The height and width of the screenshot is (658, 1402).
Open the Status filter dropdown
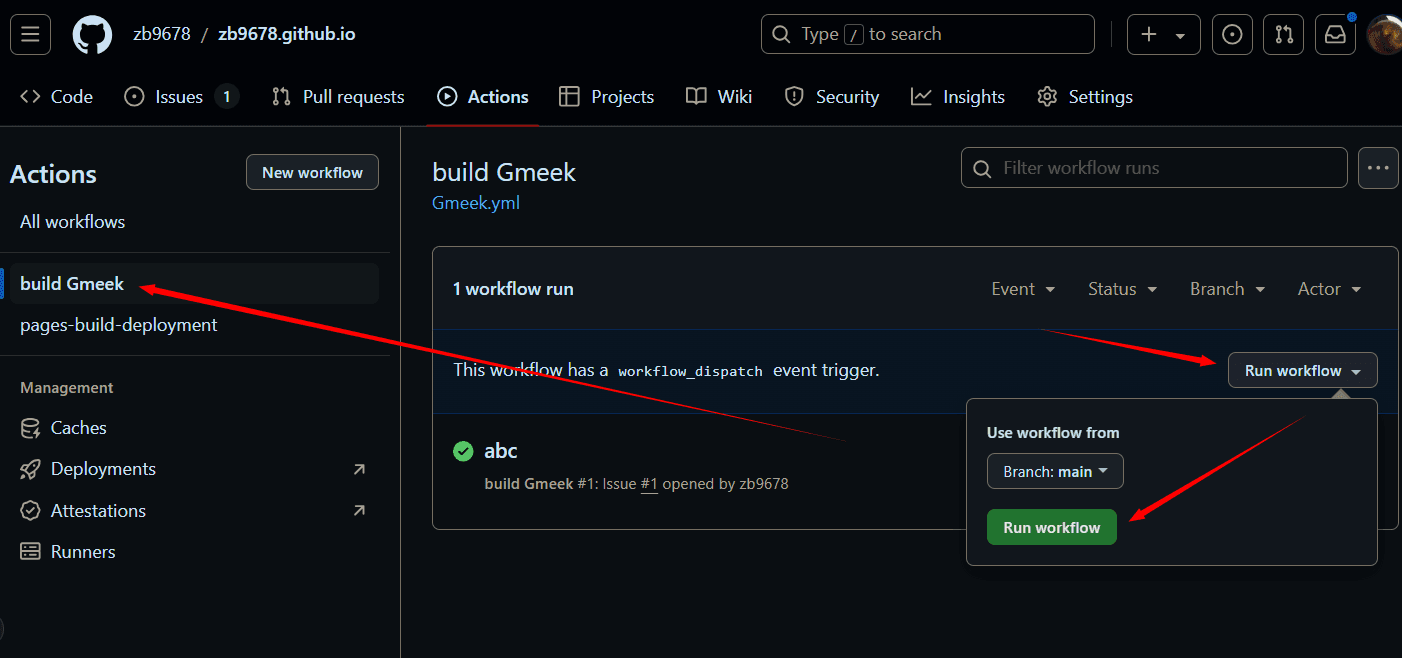(x=1122, y=289)
